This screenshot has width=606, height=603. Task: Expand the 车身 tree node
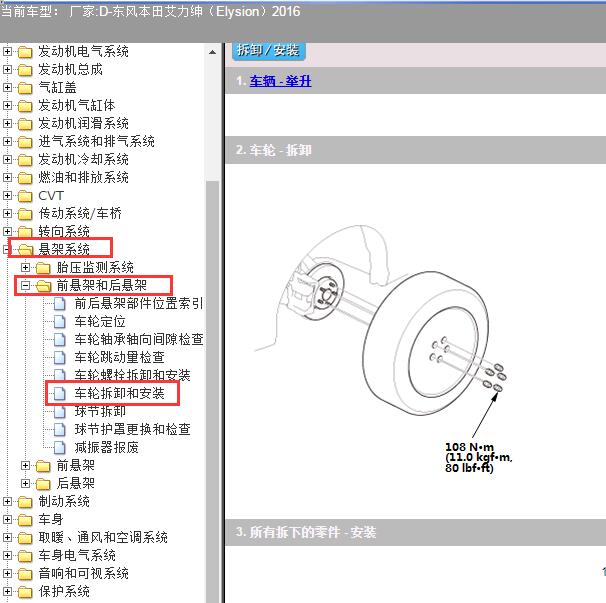(x=7, y=520)
